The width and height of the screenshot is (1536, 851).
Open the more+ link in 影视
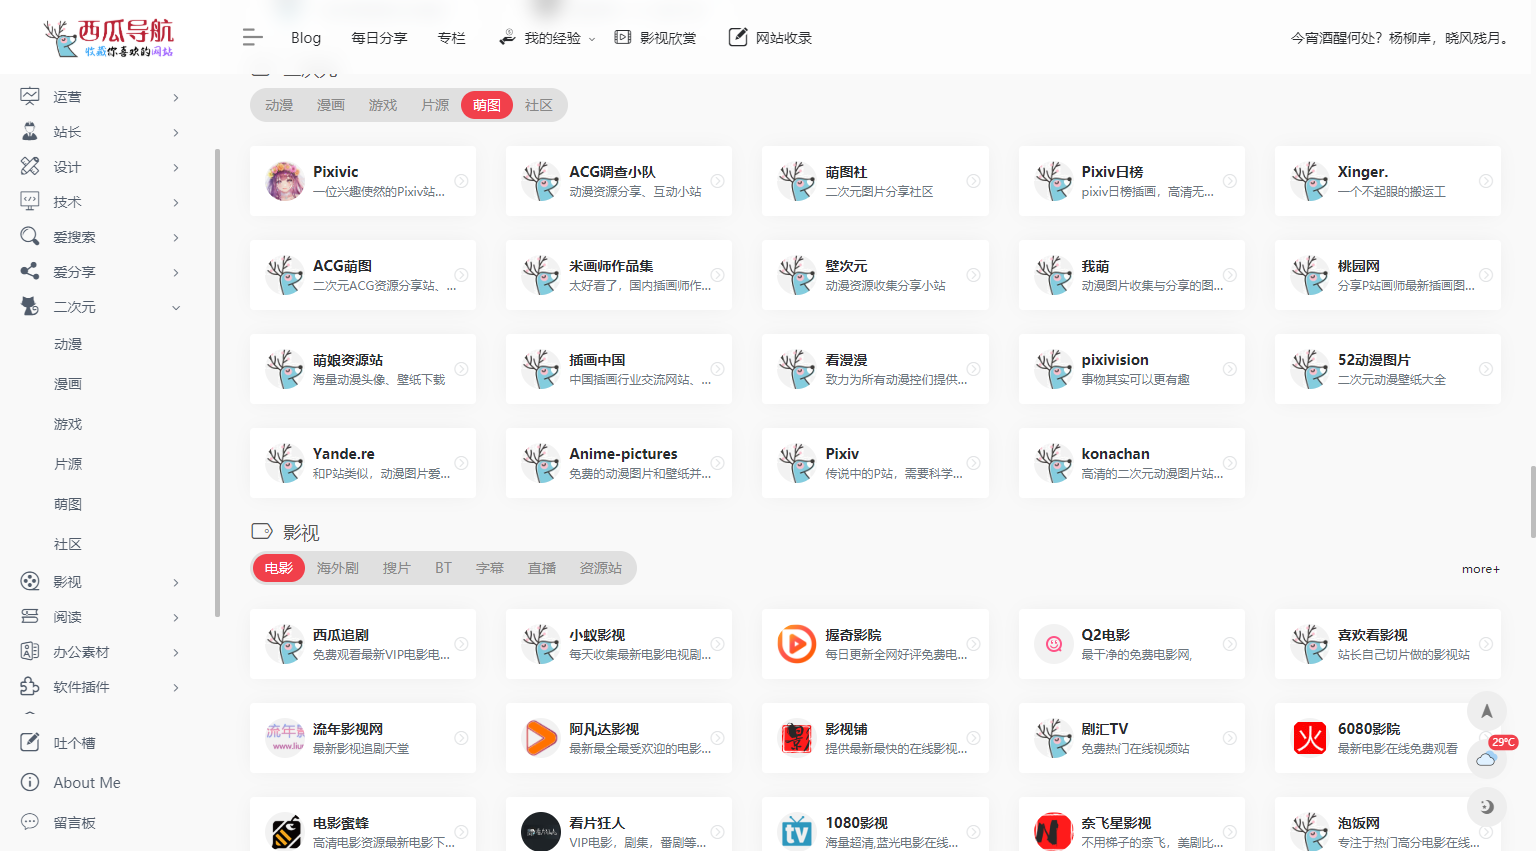(x=1481, y=569)
